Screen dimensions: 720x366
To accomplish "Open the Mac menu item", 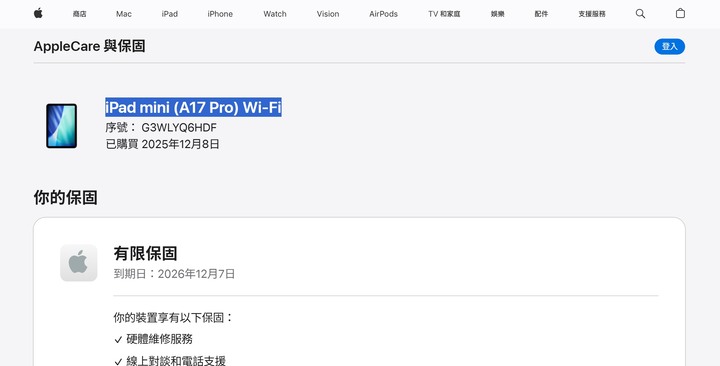I will coord(124,14).
